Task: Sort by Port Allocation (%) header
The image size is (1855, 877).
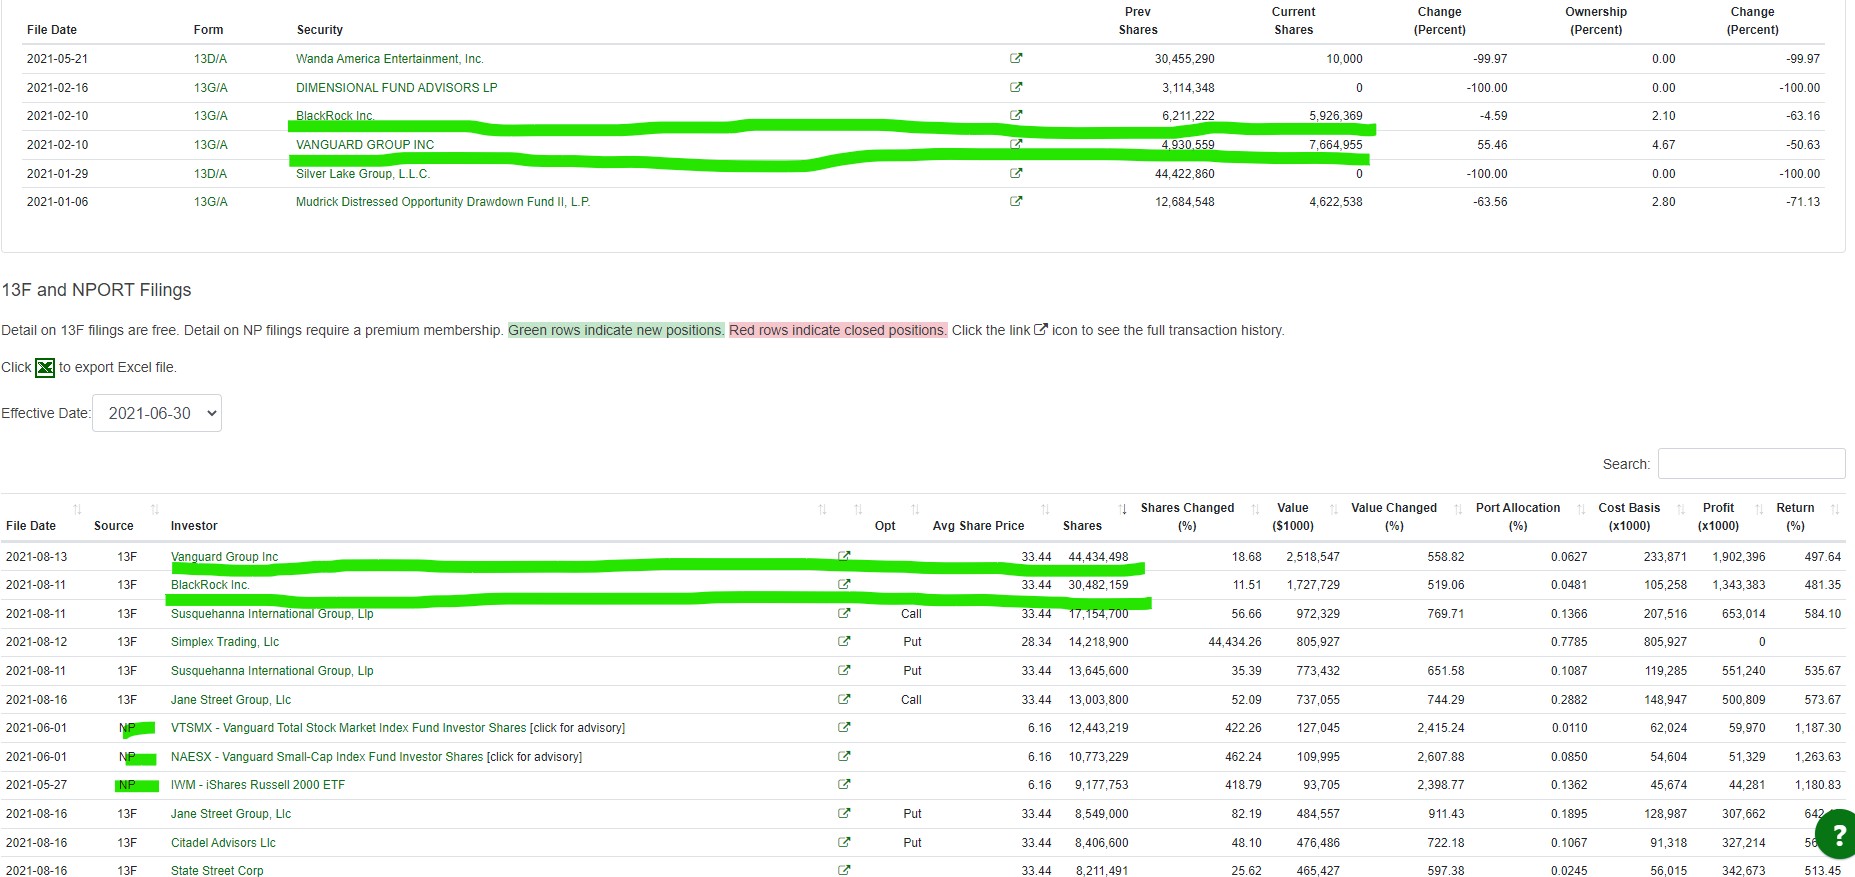Action: [1518, 517]
